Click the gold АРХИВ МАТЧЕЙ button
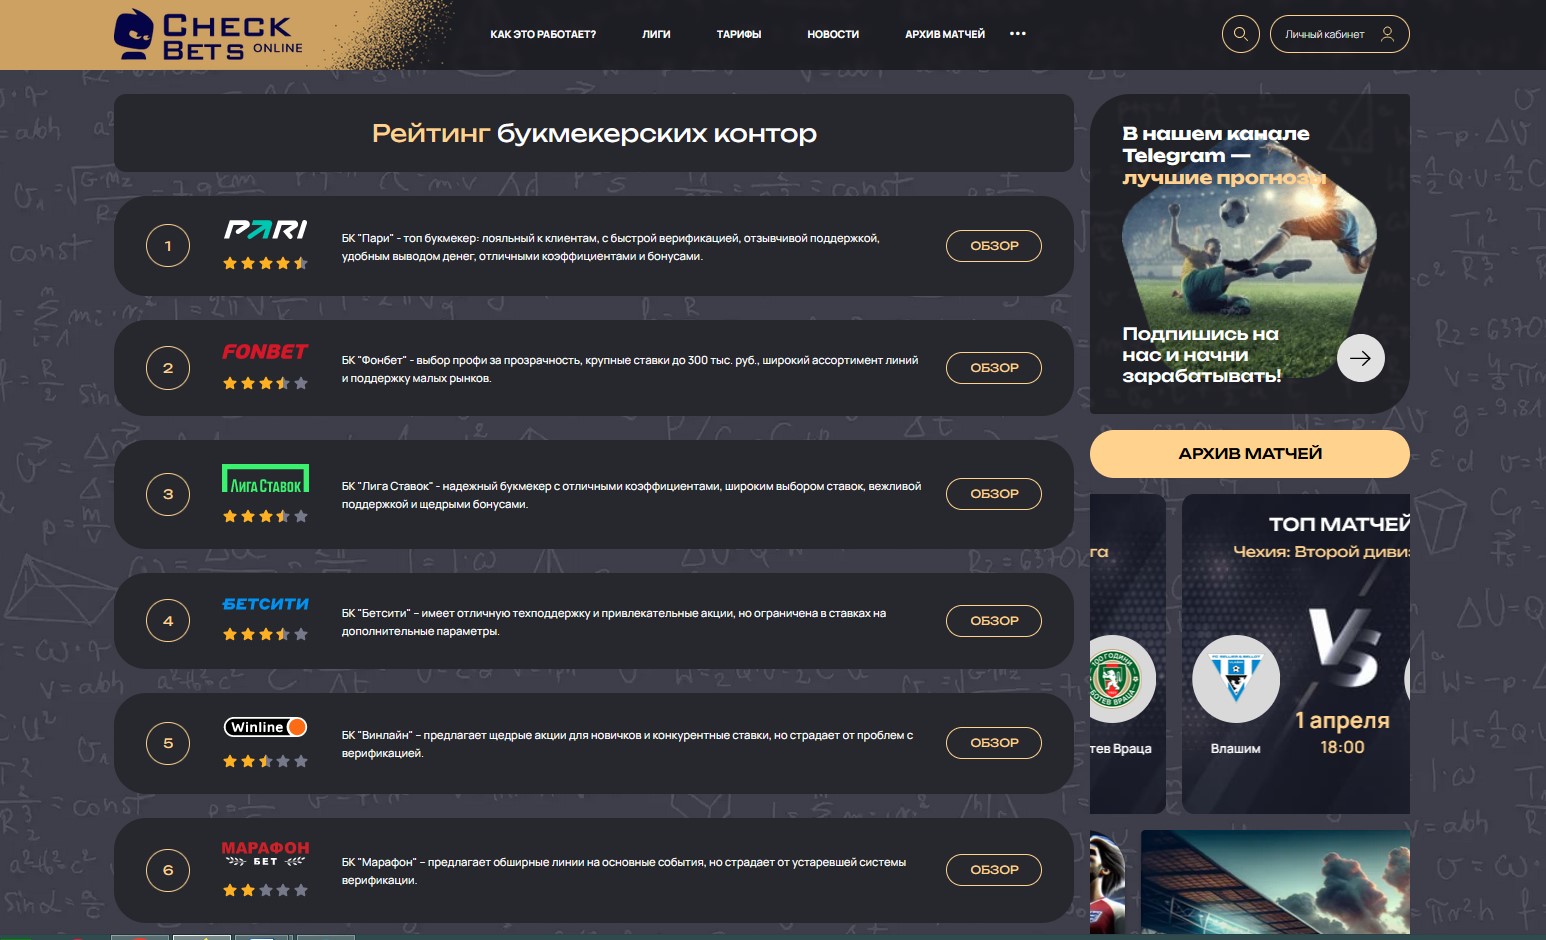 [x=1249, y=453]
